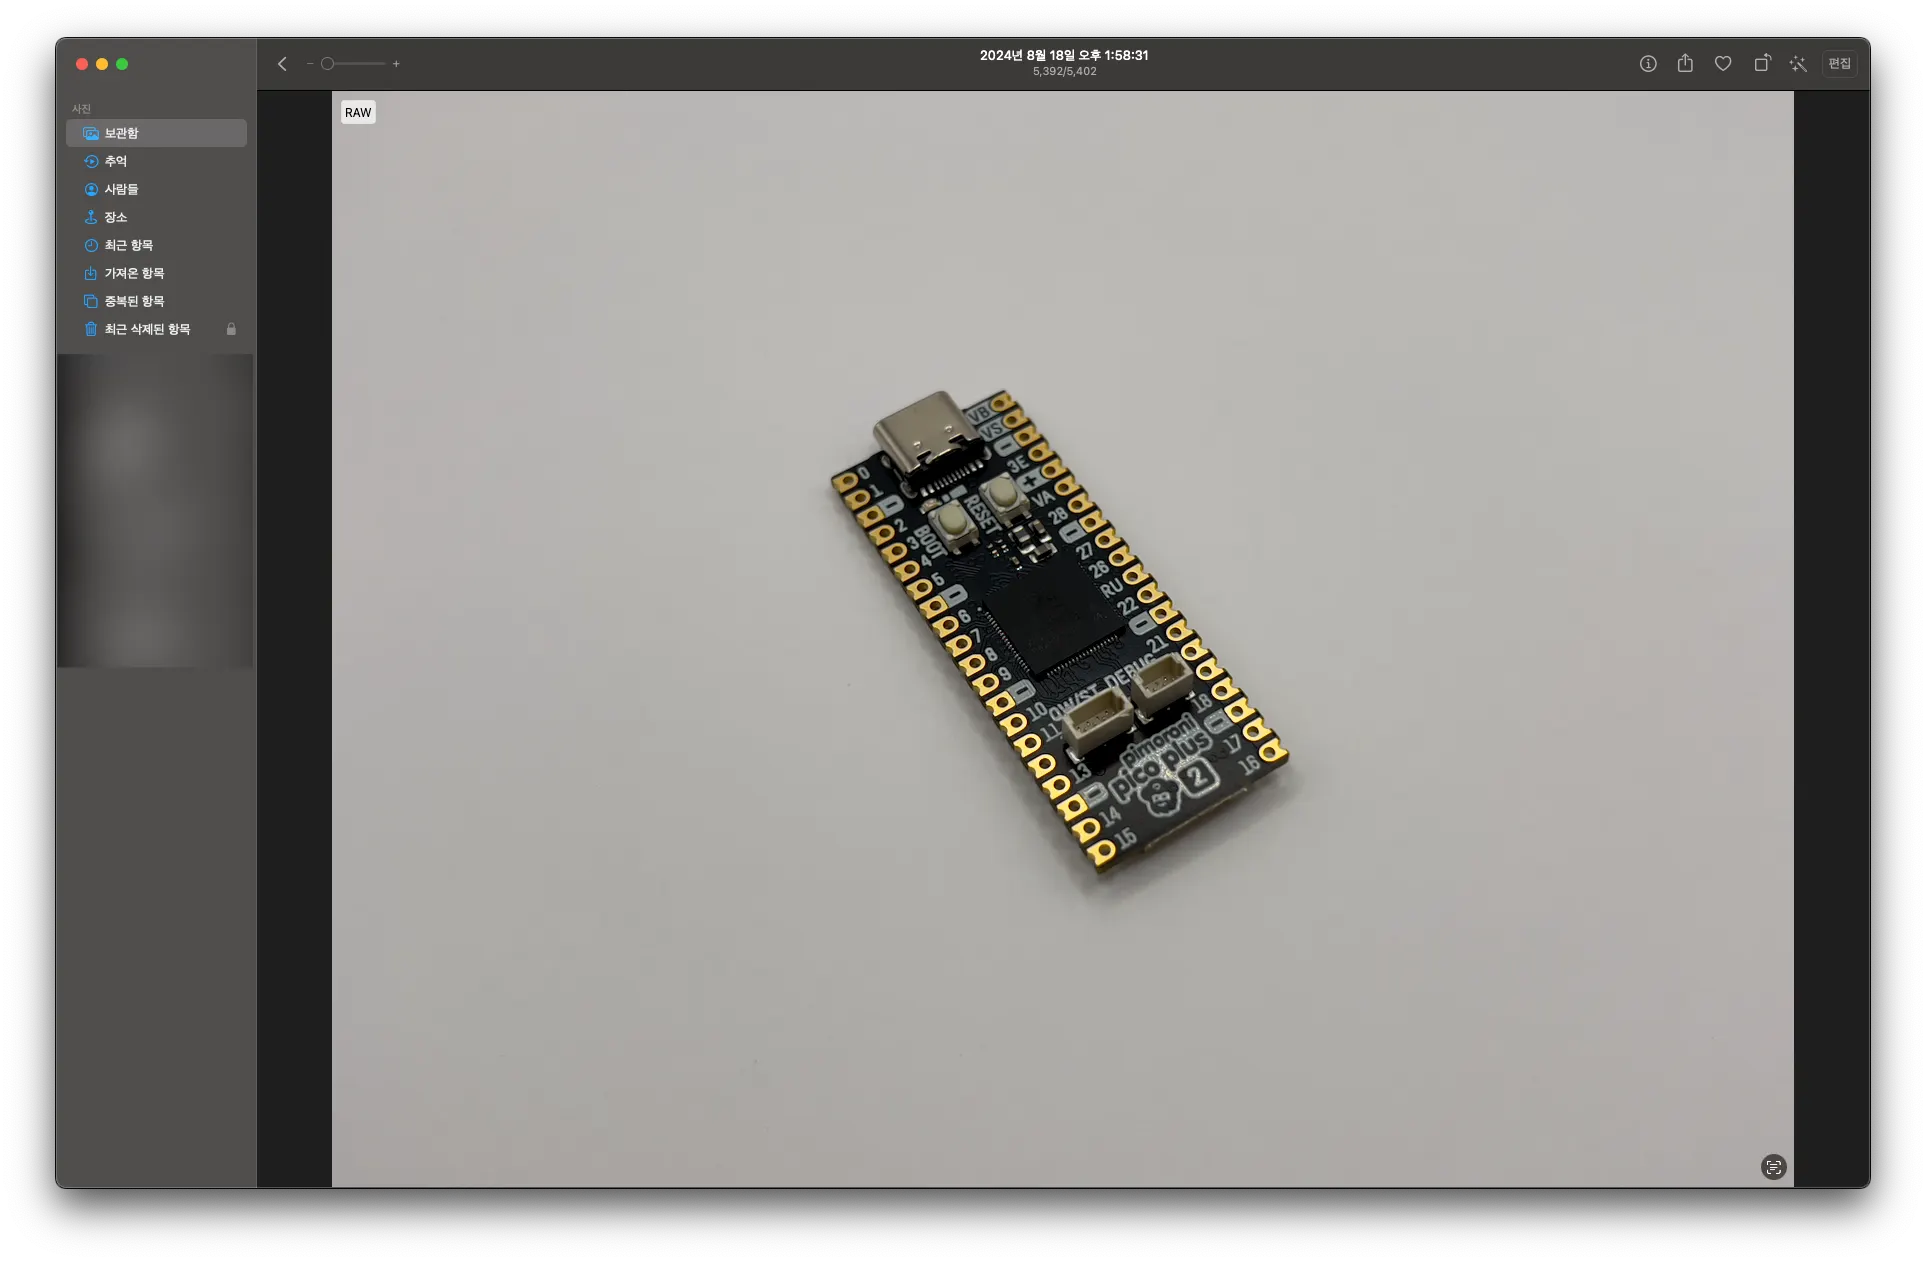This screenshot has width=1926, height=1262.
Task: Click the share icon in the toolbar
Action: tap(1685, 64)
